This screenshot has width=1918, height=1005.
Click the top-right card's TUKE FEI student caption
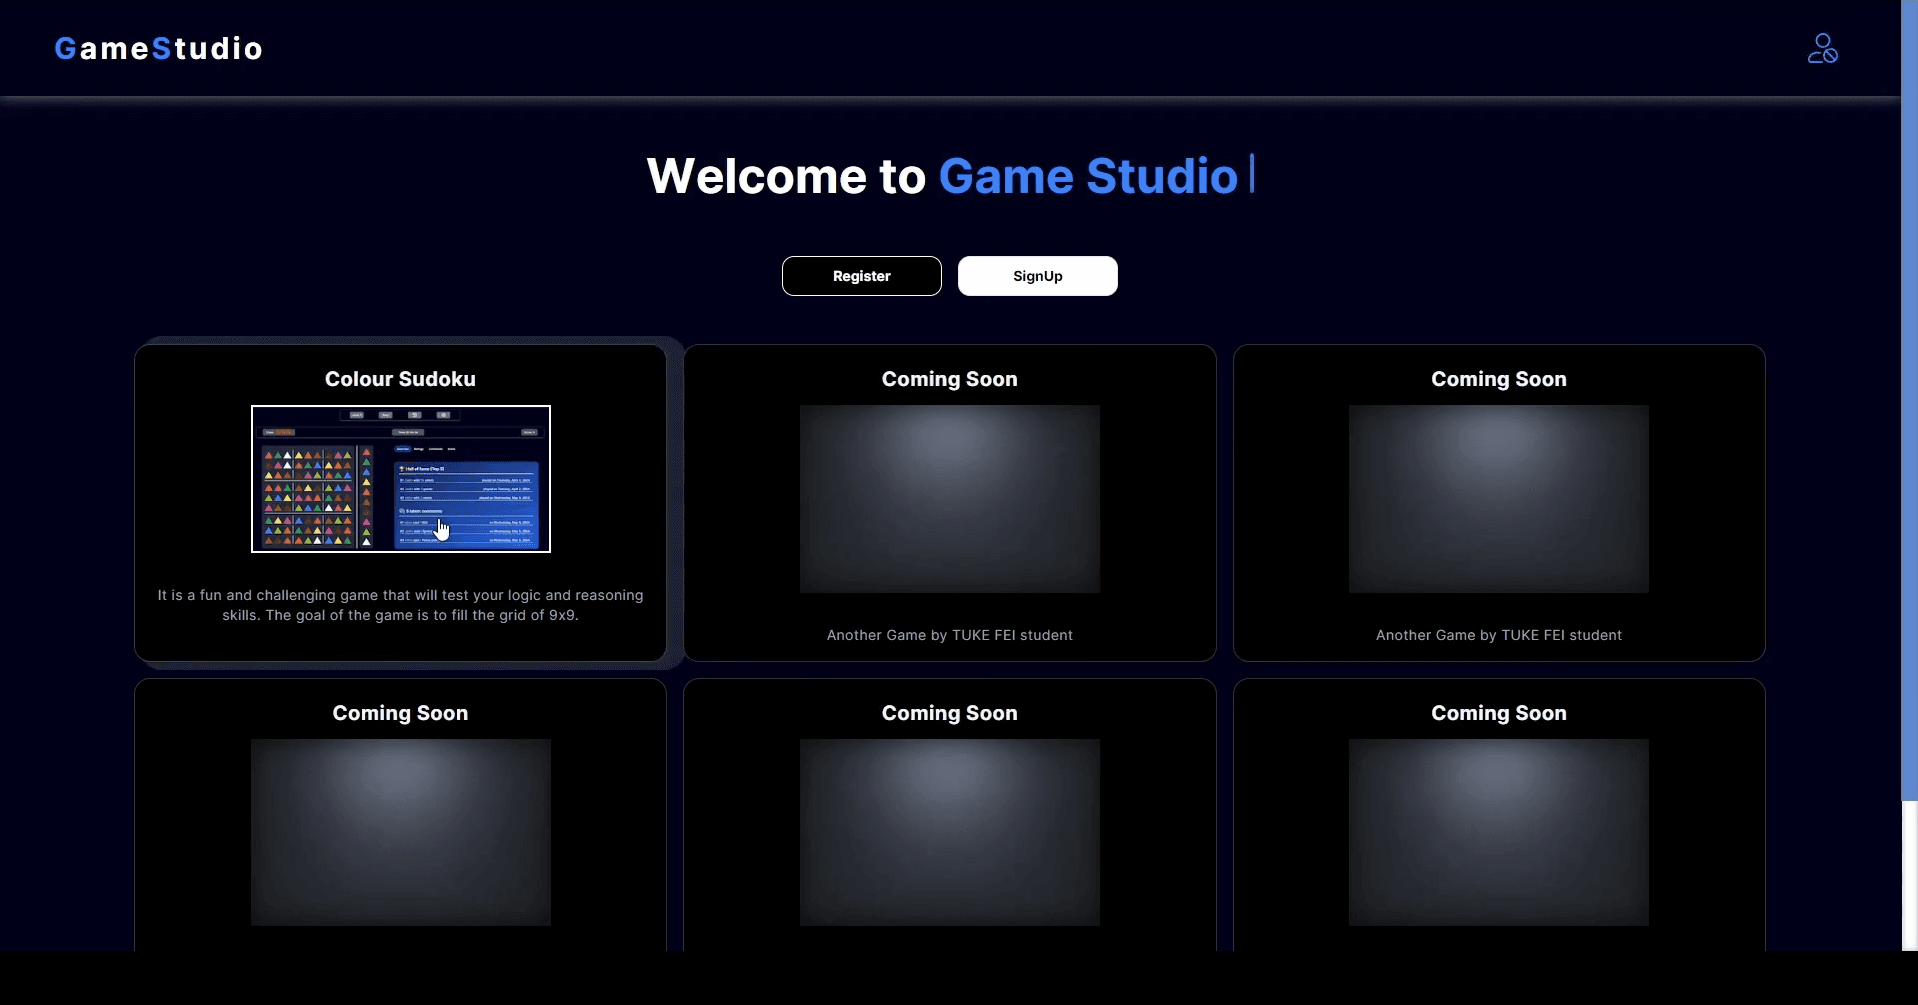coord(1498,635)
